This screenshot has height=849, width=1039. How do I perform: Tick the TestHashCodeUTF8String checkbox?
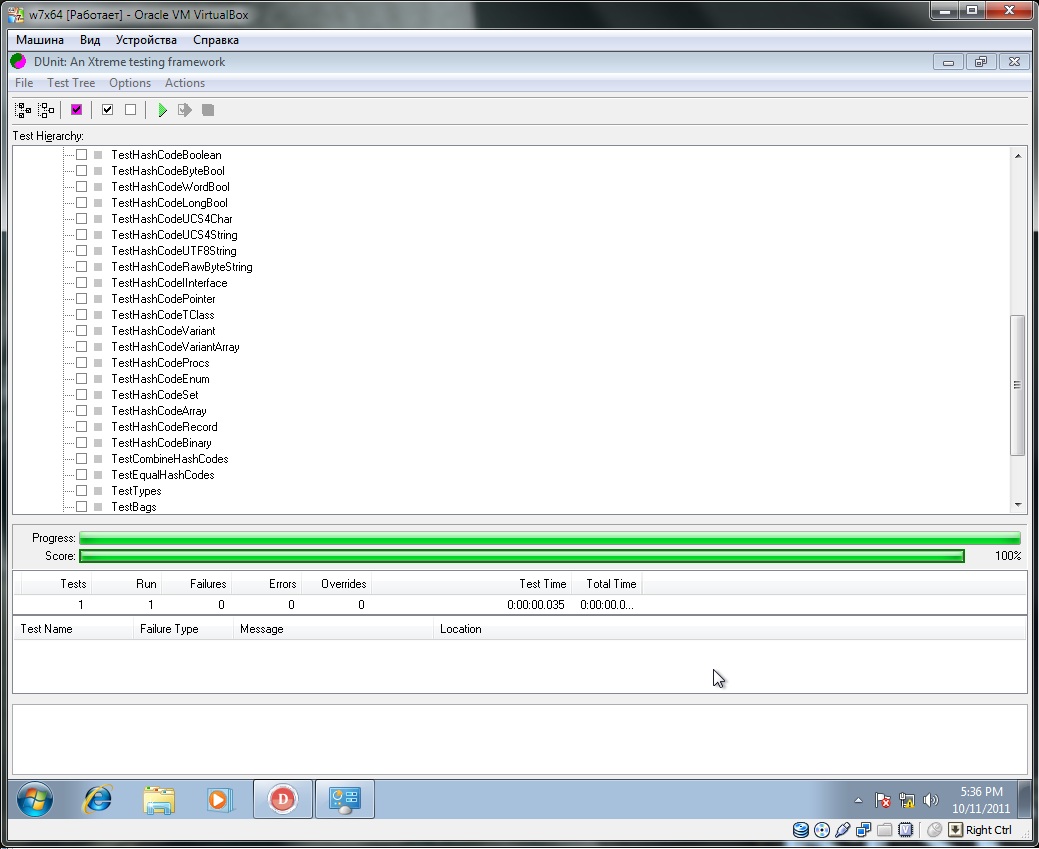coord(82,251)
